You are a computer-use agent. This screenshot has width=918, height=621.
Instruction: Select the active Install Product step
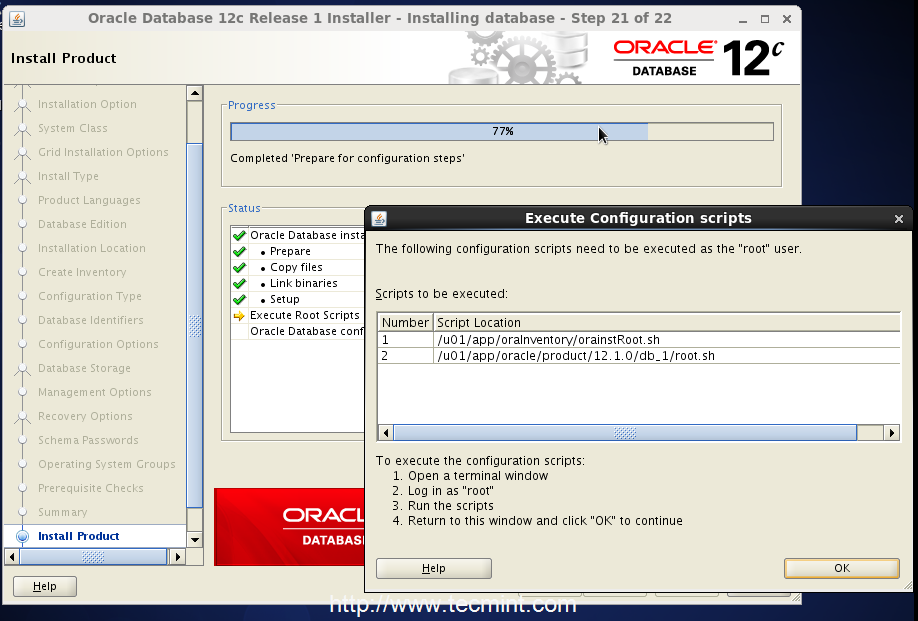[x=78, y=536]
